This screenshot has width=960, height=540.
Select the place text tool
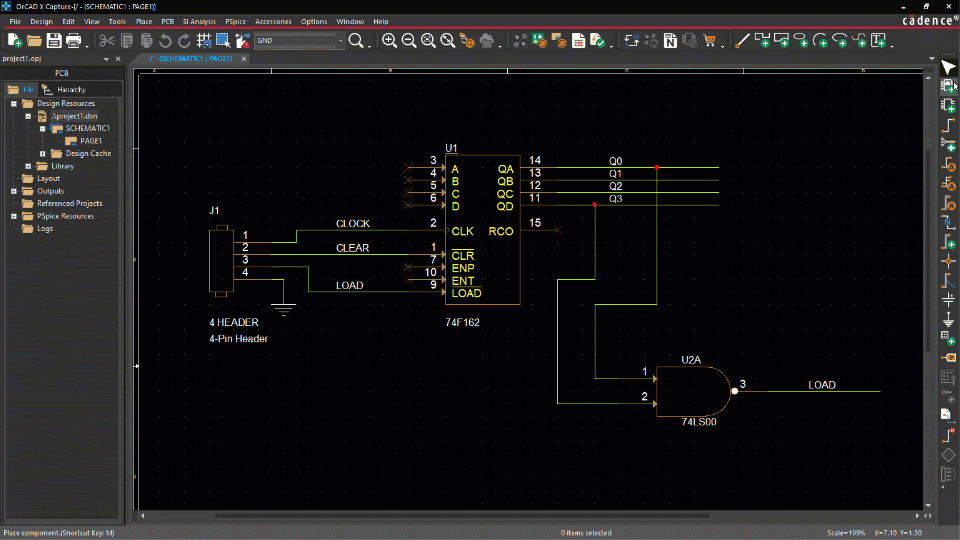[879, 41]
